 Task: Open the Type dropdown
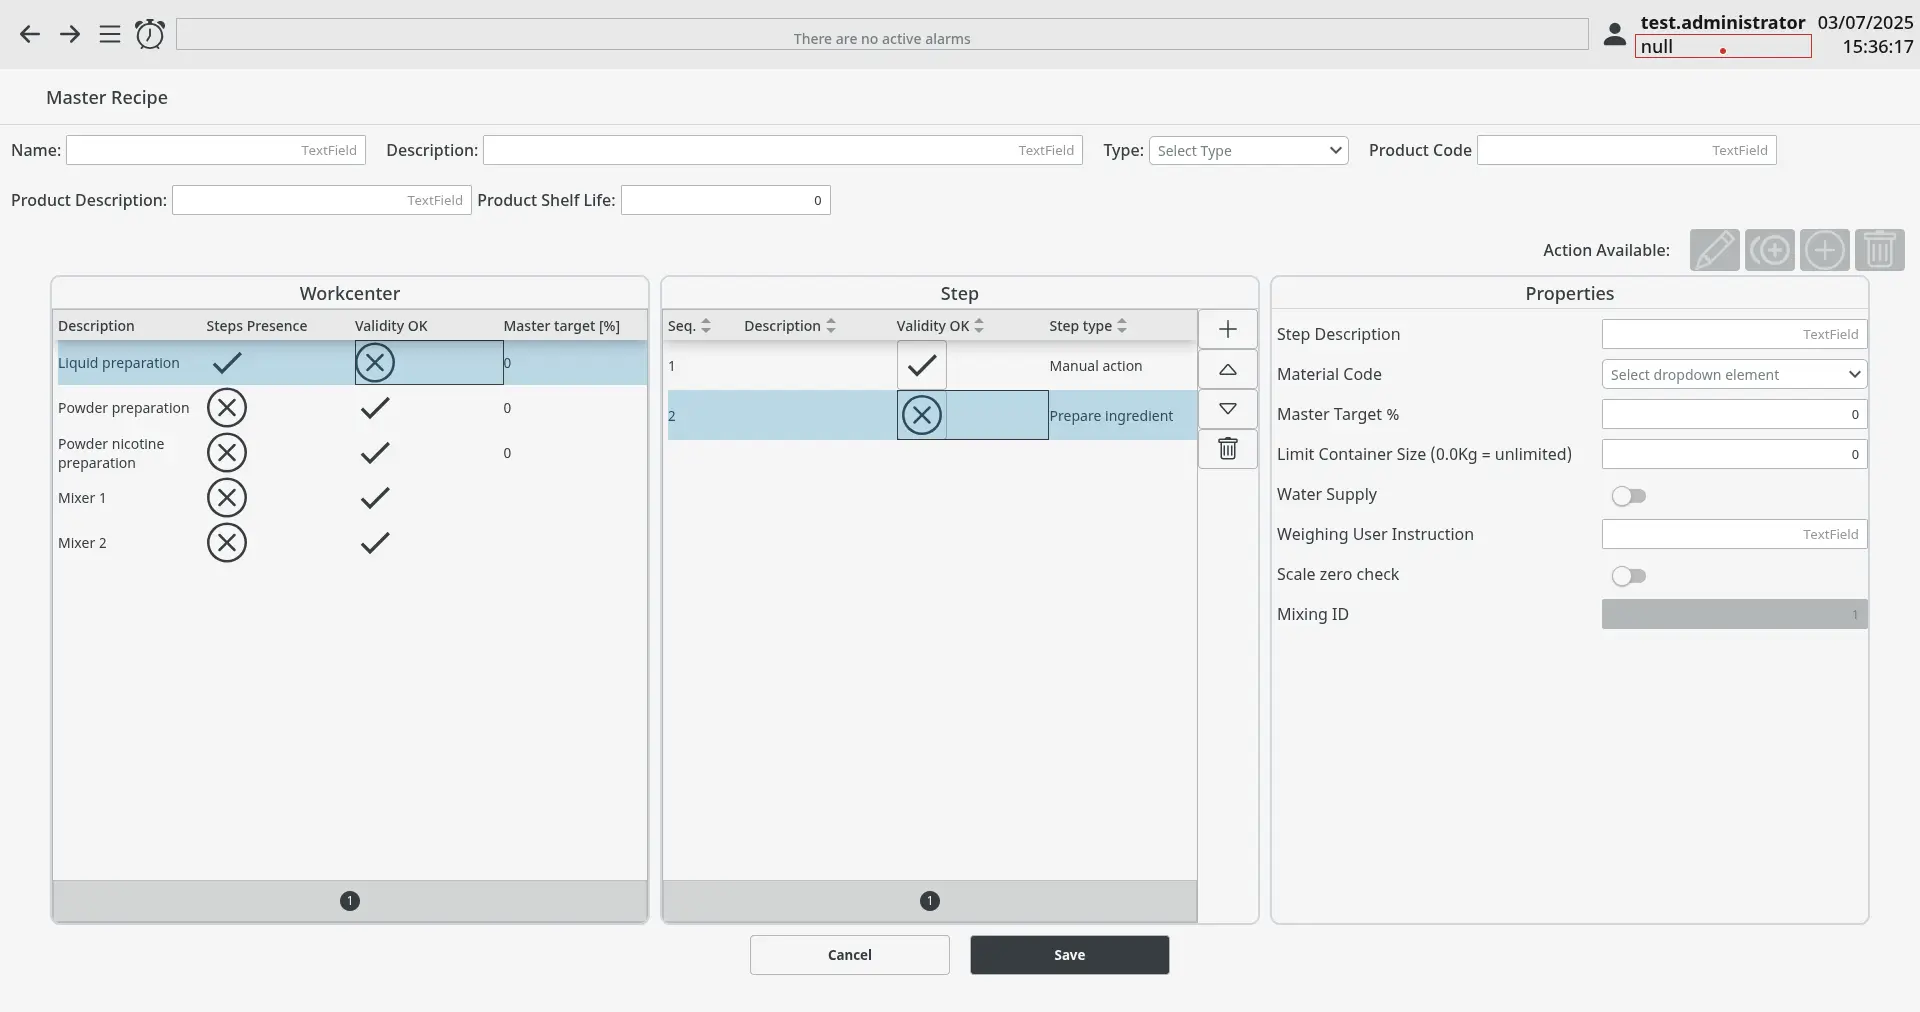pyautogui.click(x=1248, y=151)
